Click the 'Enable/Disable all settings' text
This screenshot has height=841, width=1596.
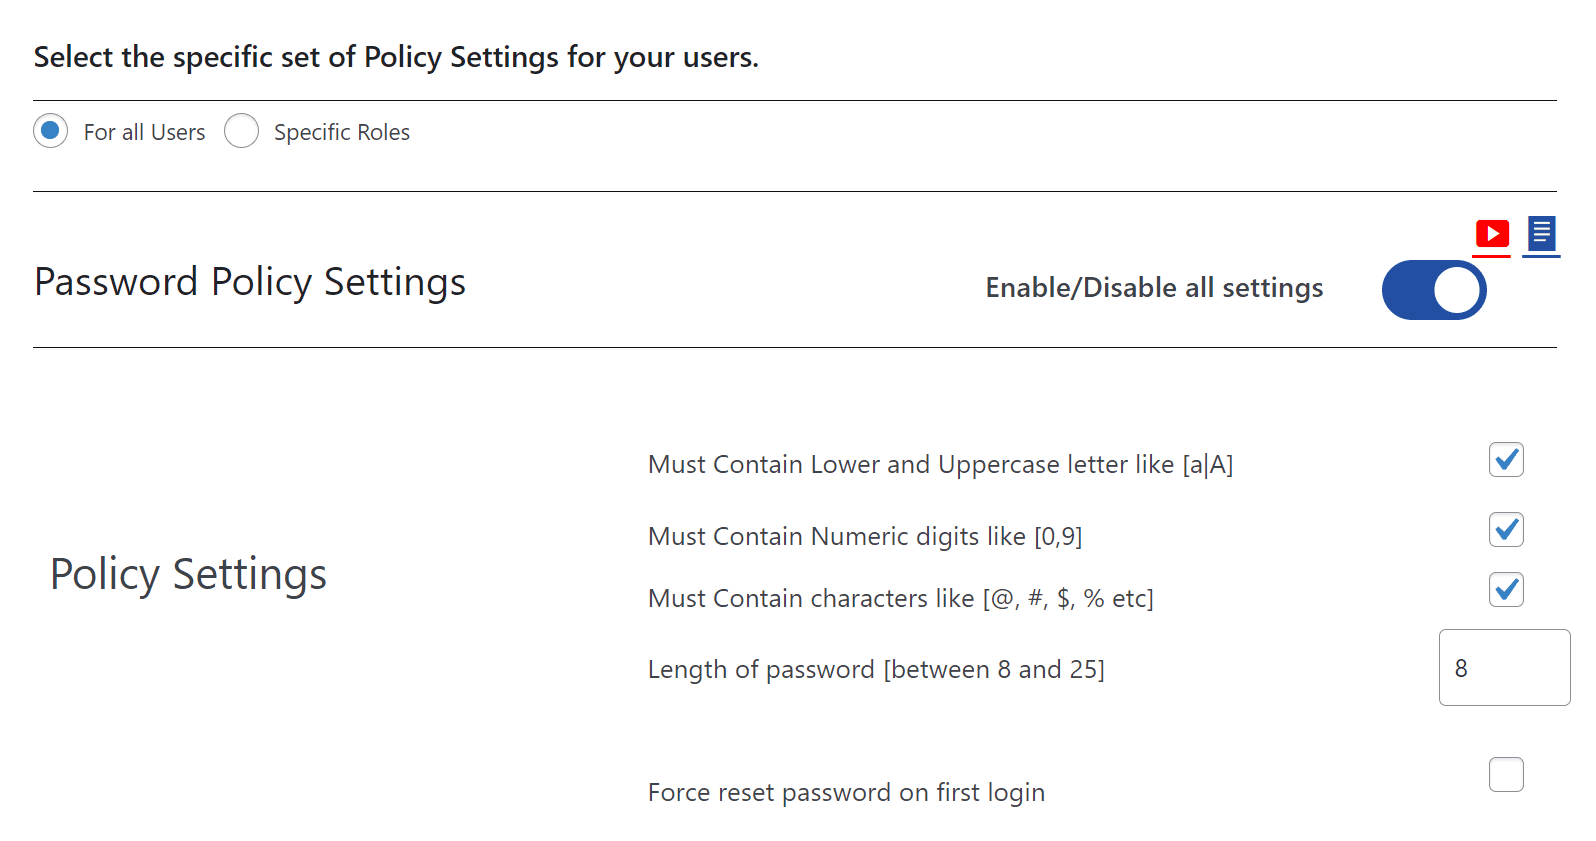pos(1153,288)
